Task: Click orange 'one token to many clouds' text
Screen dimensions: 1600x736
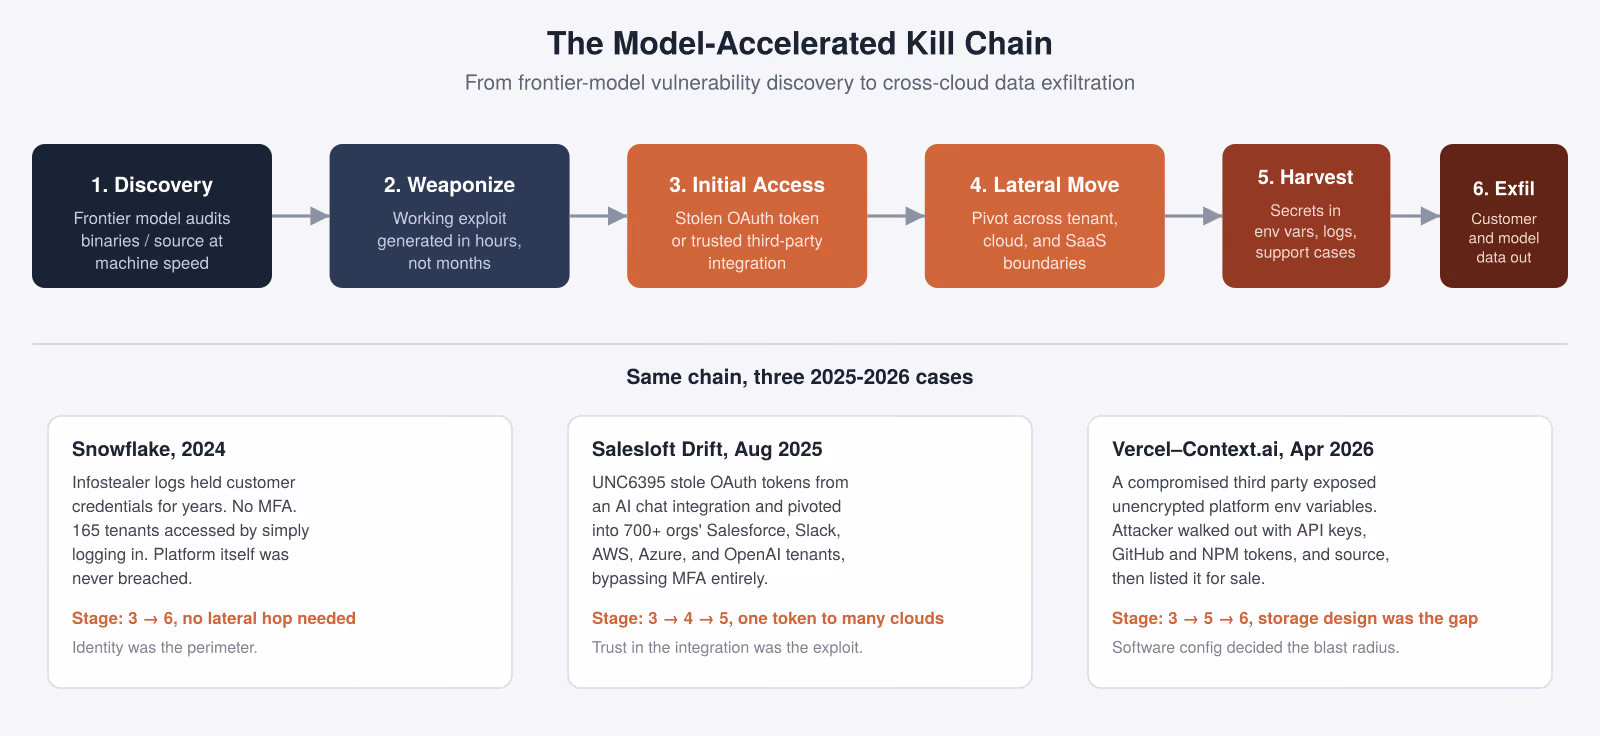Action: tap(841, 618)
